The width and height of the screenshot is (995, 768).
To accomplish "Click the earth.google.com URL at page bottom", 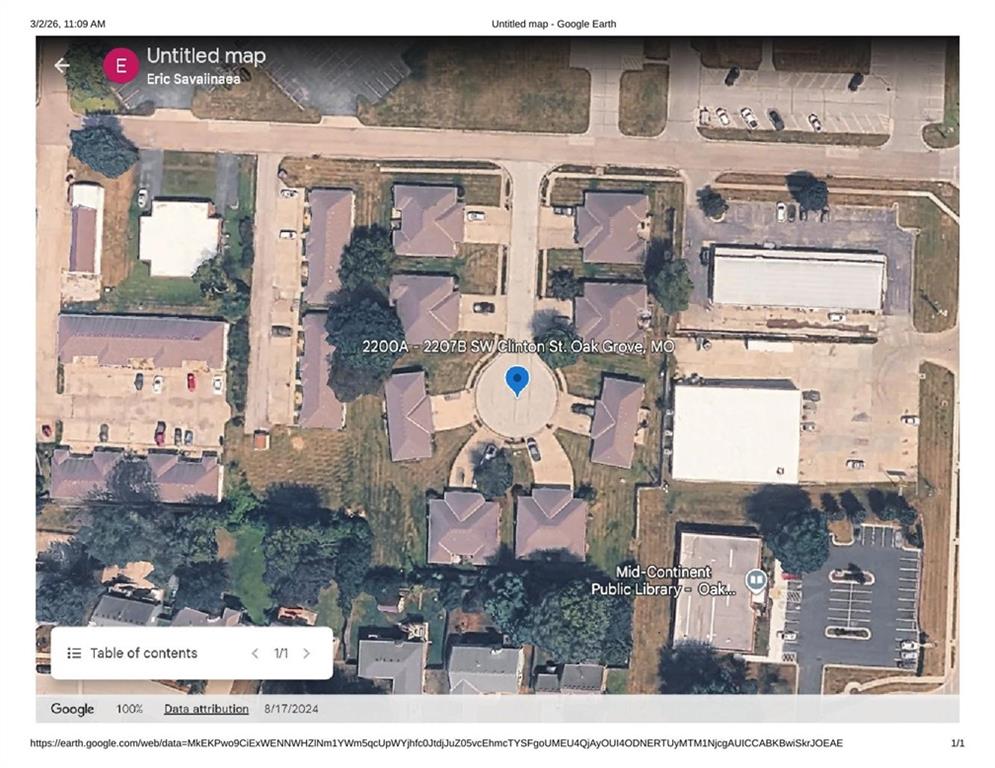I will (435, 743).
